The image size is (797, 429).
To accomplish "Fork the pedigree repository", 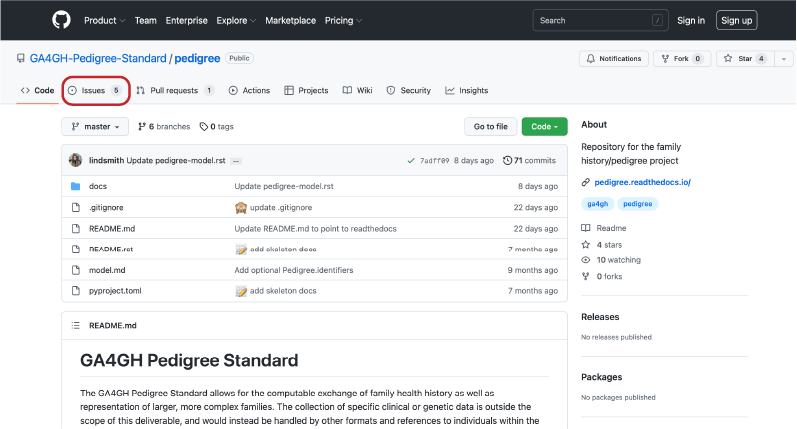I will pyautogui.click(x=682, y=59).
